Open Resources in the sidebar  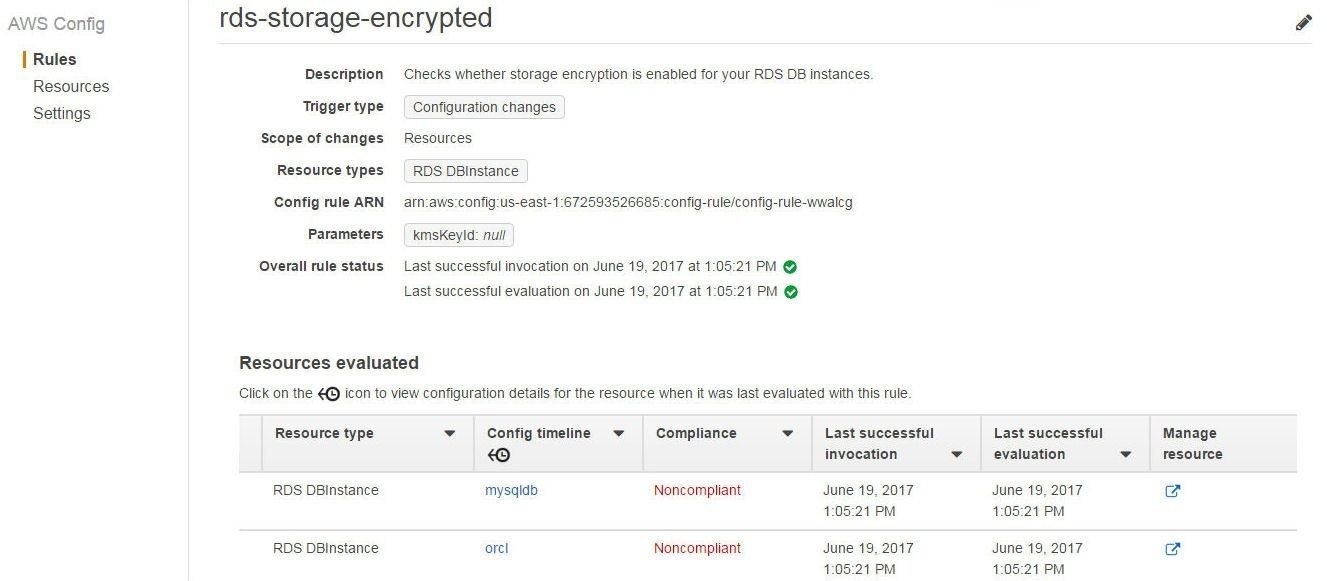71,87
